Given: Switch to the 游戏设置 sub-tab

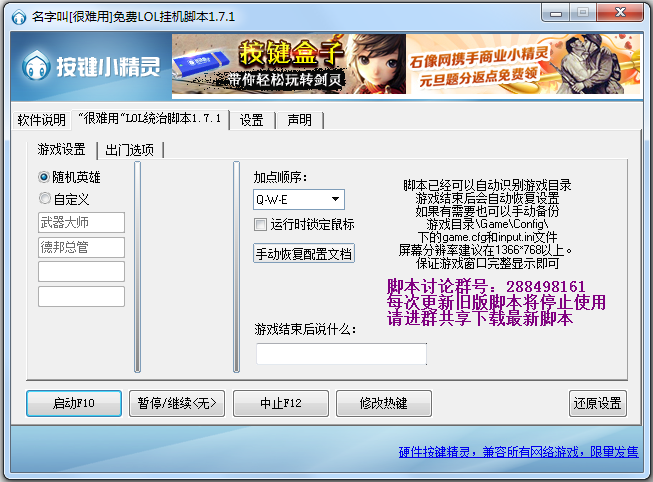Looking at the screenshot, I should pos(61,149).
